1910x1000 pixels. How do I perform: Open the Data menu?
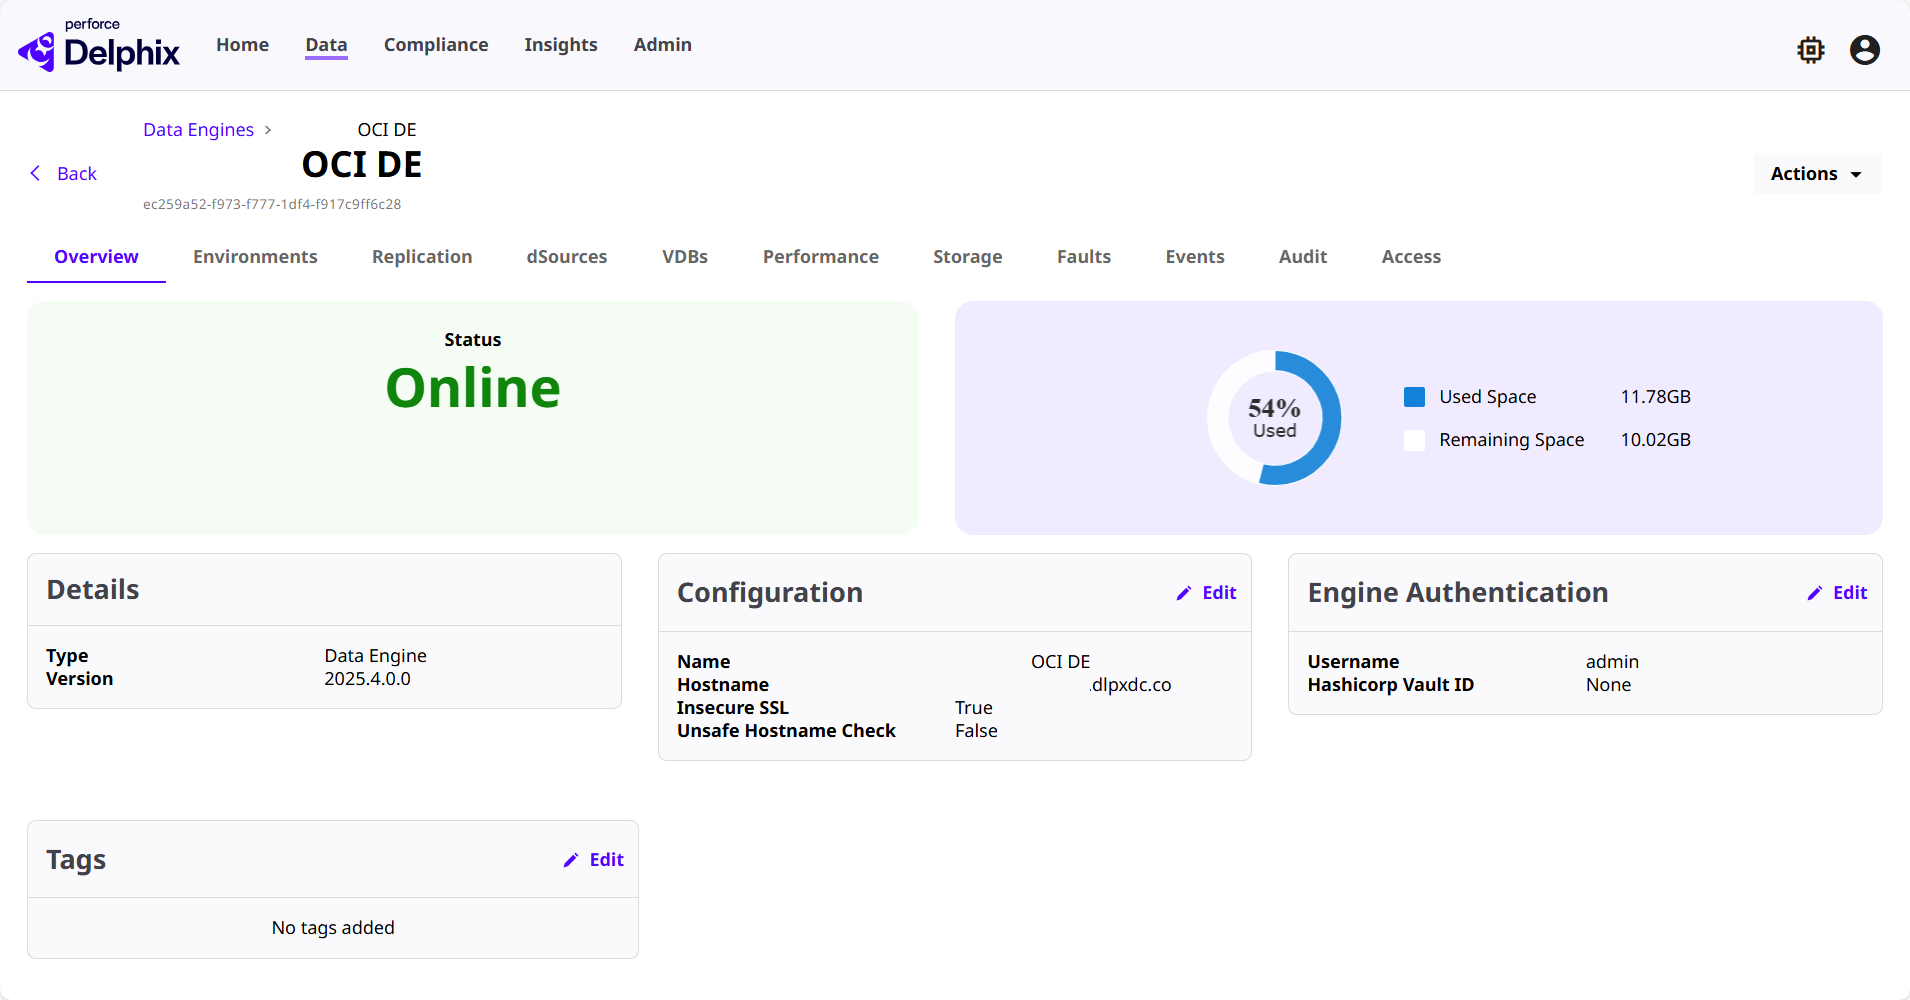click(326, 45)
